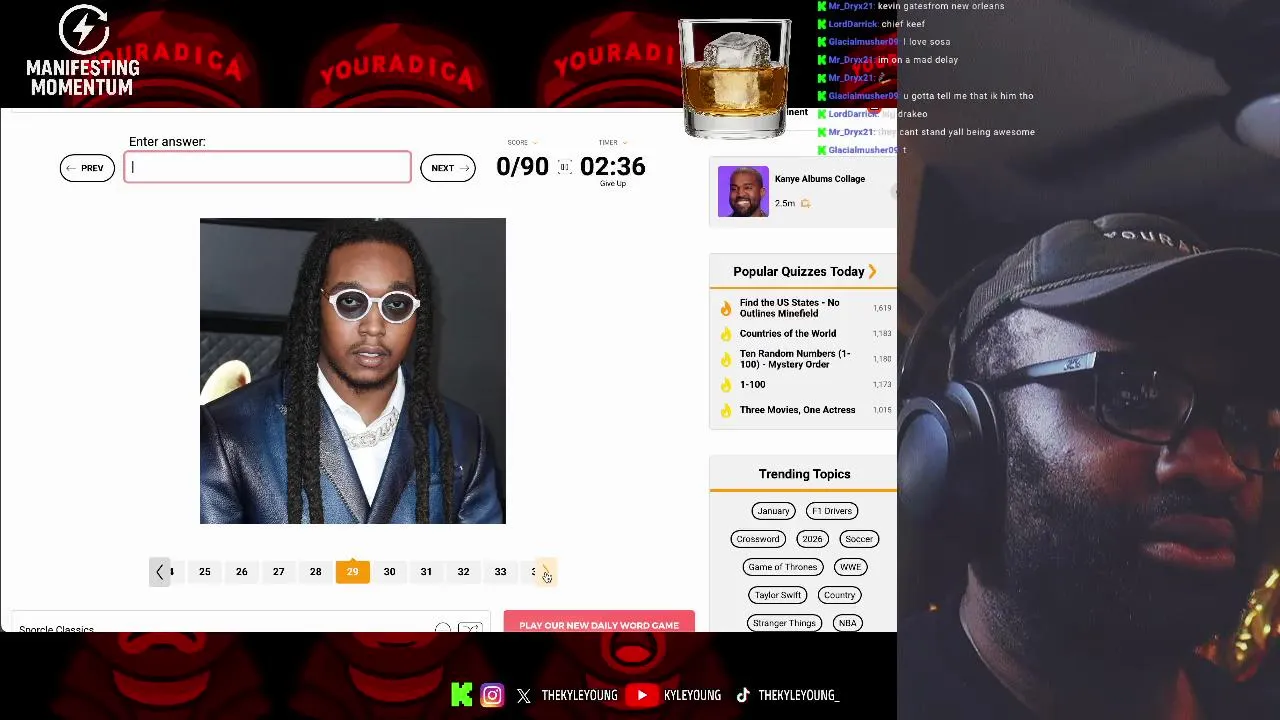Click the 02:36 timer value
The width and height of the screenshot is (1280, 720).
click(612, 167)
